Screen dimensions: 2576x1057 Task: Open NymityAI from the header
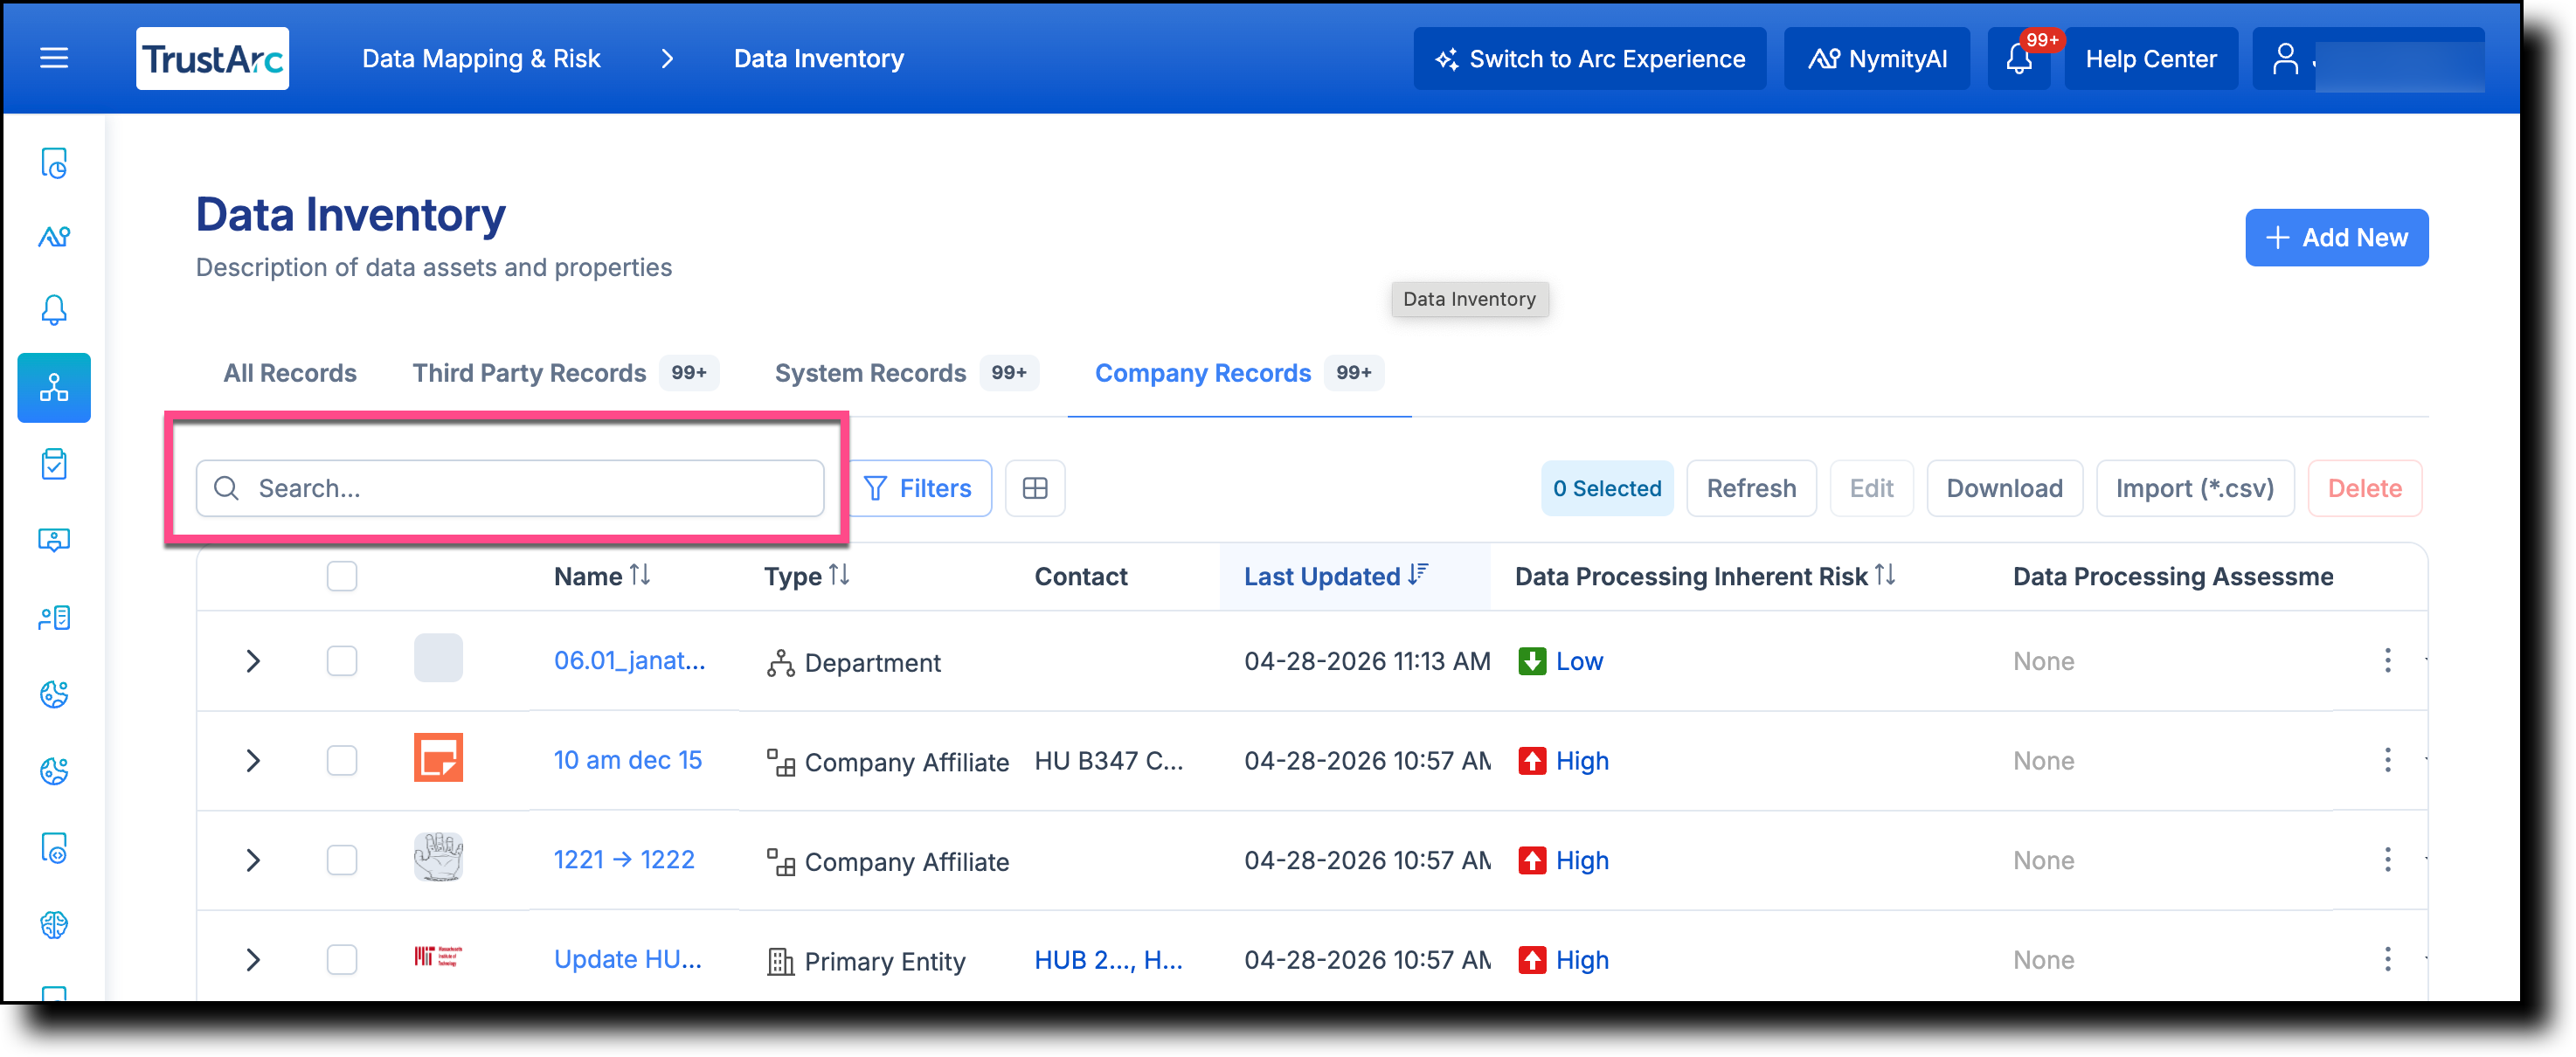(x=1877, y=58)
